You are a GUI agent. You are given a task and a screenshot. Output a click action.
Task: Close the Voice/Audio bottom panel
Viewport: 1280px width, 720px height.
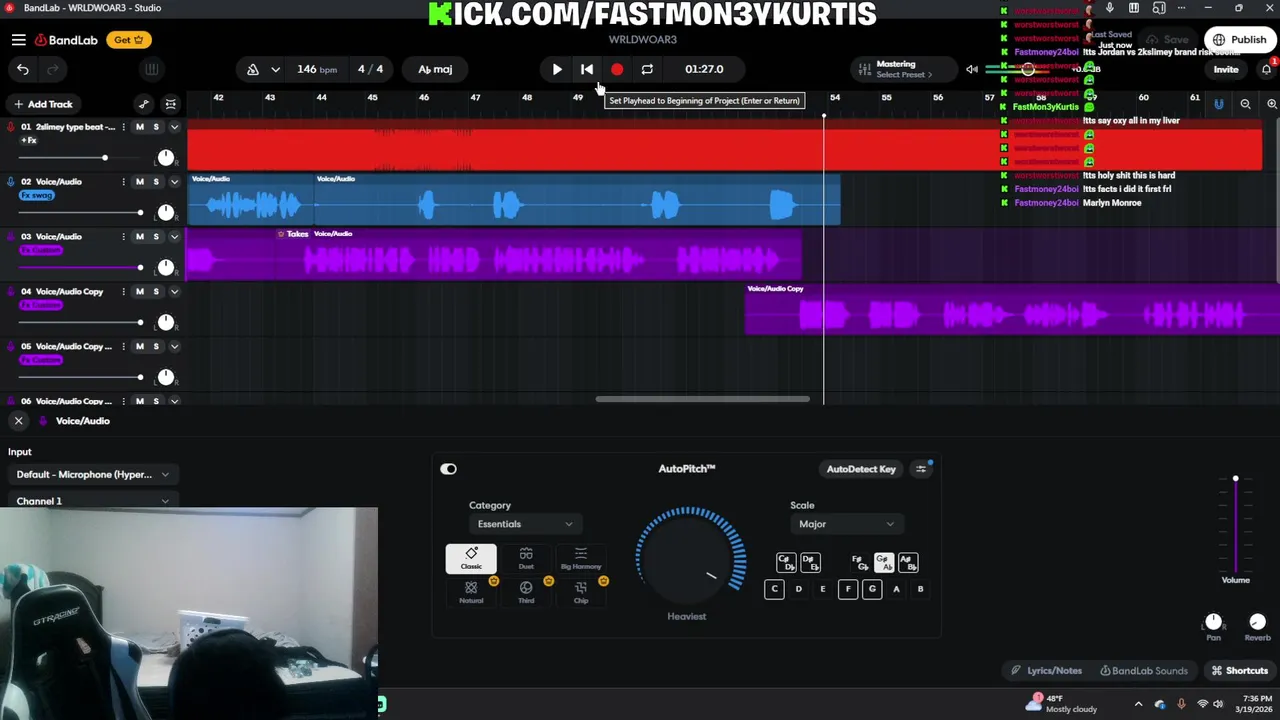pyautogui.click(x=18, y=421)
